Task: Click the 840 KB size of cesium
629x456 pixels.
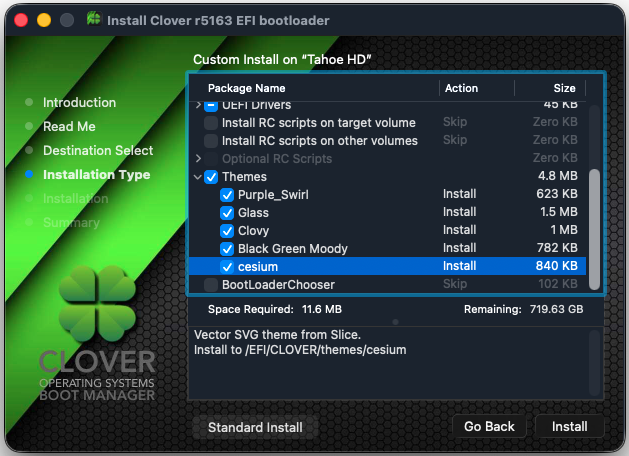Action: coord(556,266)
